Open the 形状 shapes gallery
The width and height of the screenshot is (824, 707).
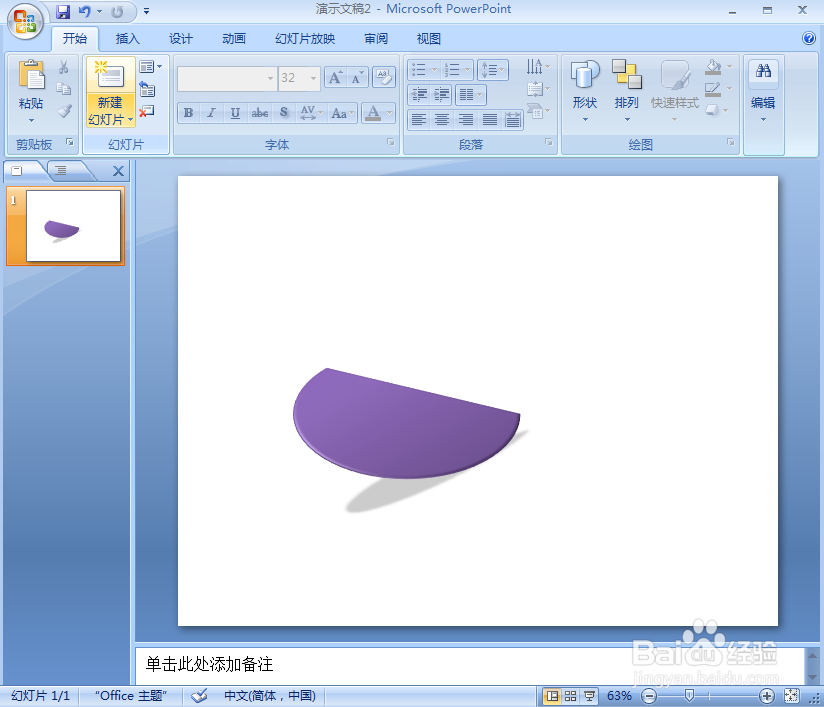pos(585,91)
